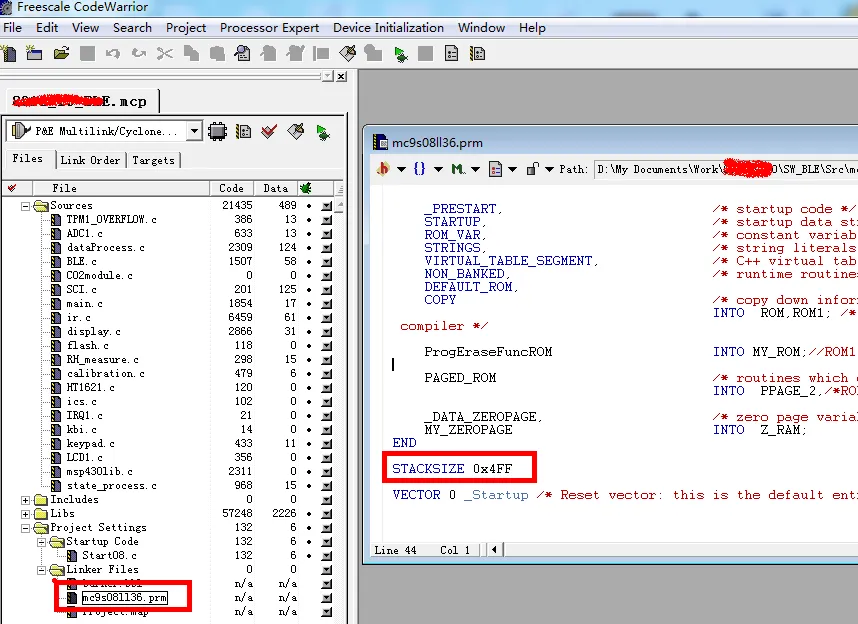The width and height of the screenshot is (858, 624).
Task: Click the Cut scissors icon
Action: click(x=164, y=54)
